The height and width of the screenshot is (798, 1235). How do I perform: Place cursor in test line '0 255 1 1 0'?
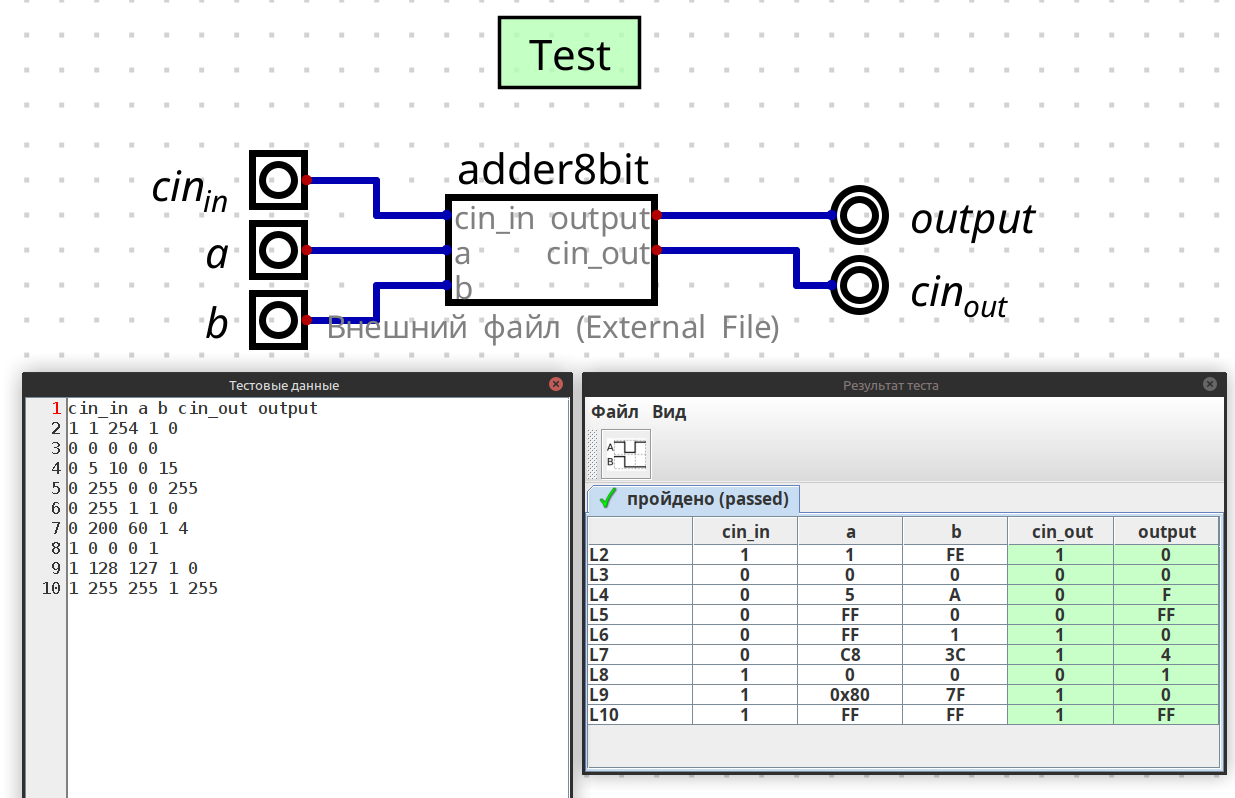(x=123, y=508)
